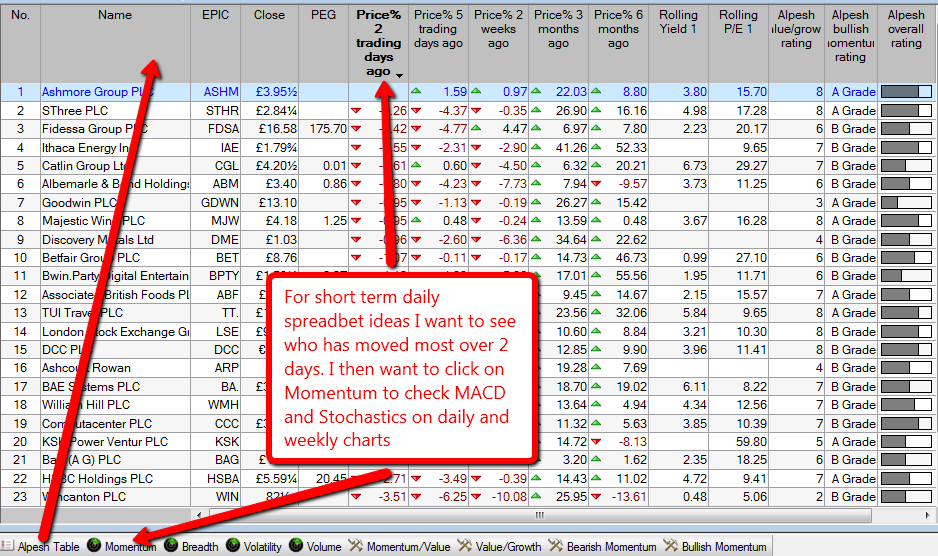Screen dimensions: 938x556
Task: Click the Bearish Momentum tab's tools icon
Action: [x=555, y=545]
